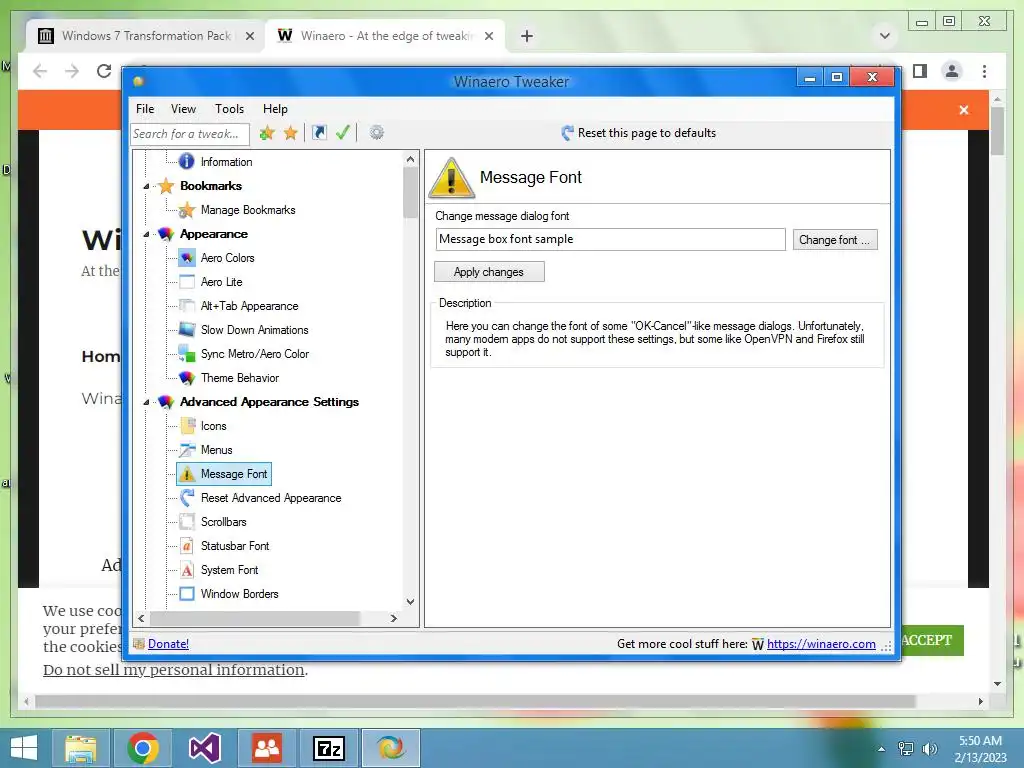Click the Icons folder icon
The image size is (1024, 768).
[187, 426]
